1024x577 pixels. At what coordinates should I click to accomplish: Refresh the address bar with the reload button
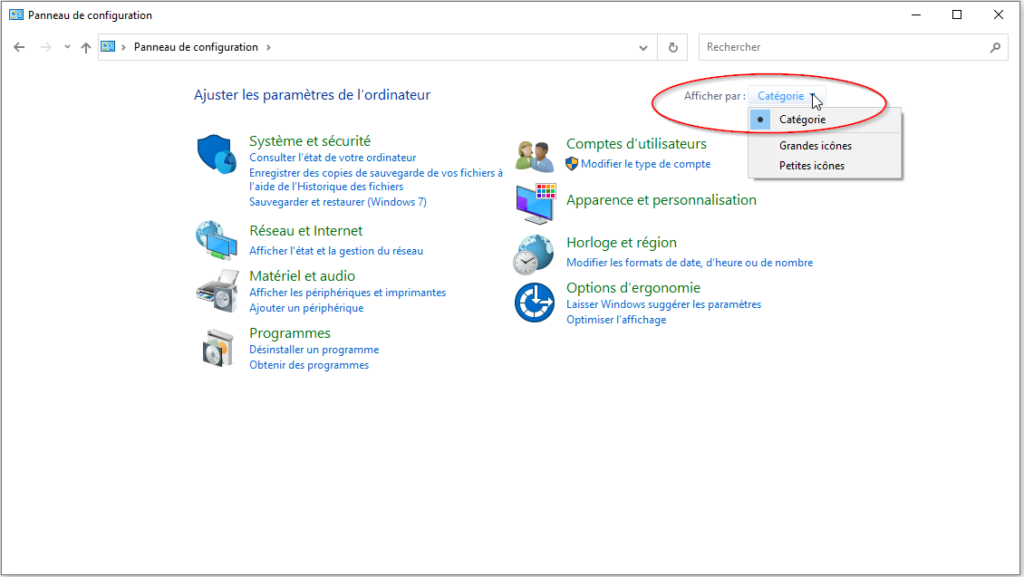(673, 47)
